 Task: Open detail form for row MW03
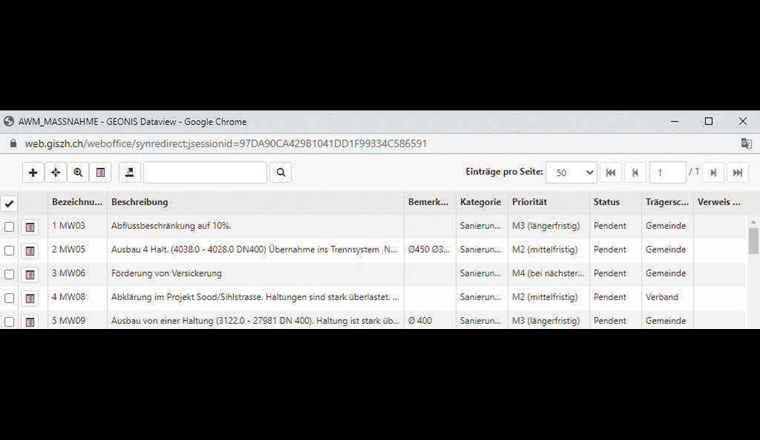30,227
